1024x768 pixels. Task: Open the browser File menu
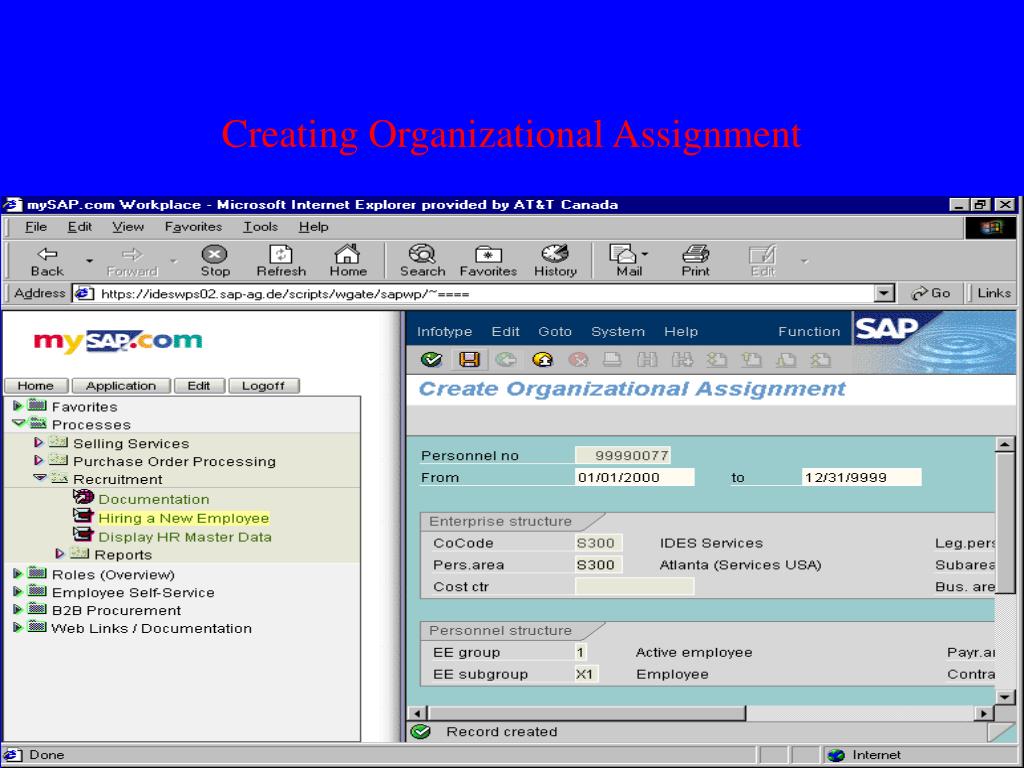(x=36, y=227)
